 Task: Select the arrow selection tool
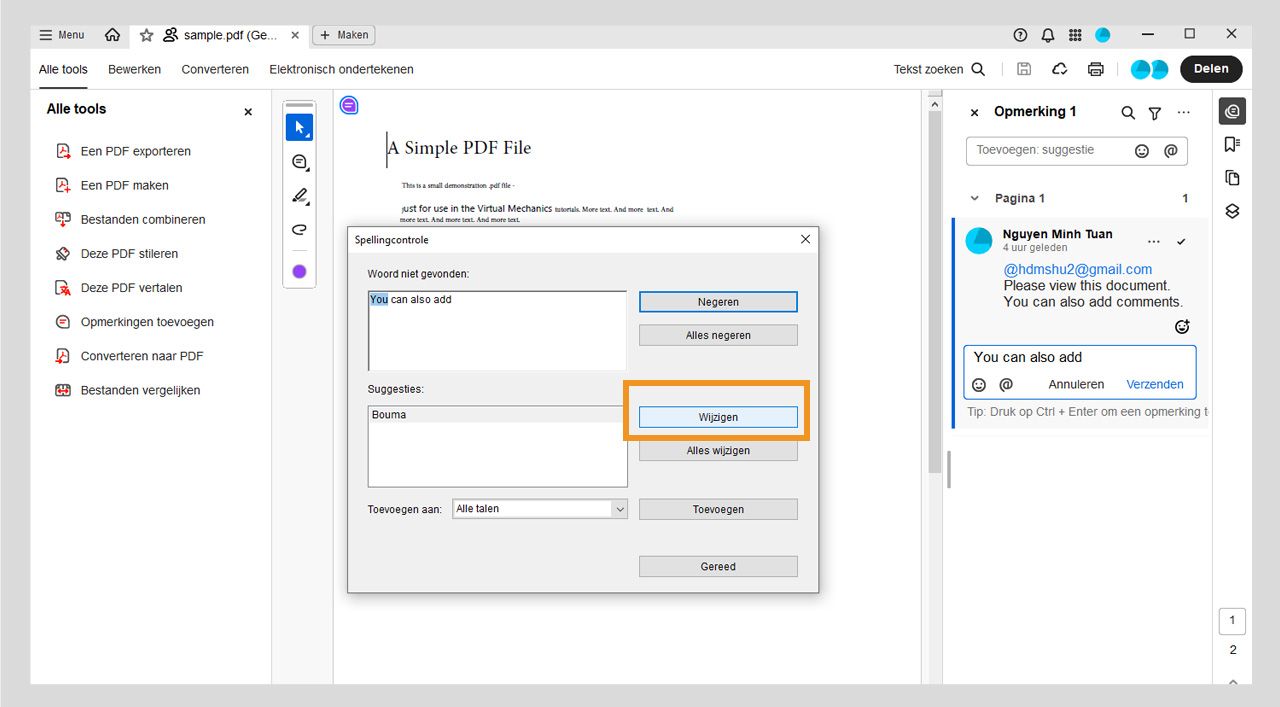tap(299, 127)
